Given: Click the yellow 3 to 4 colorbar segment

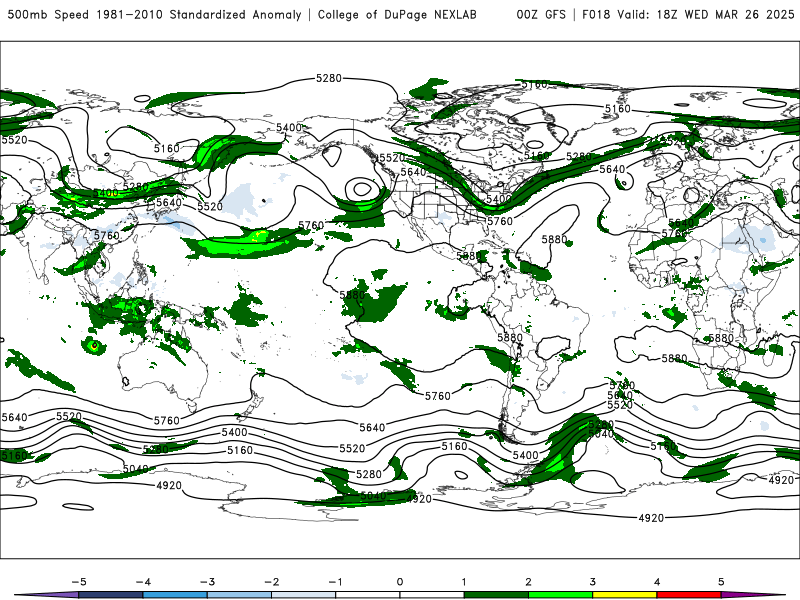Looking at the screenshot, I should (x=624, y=595).
